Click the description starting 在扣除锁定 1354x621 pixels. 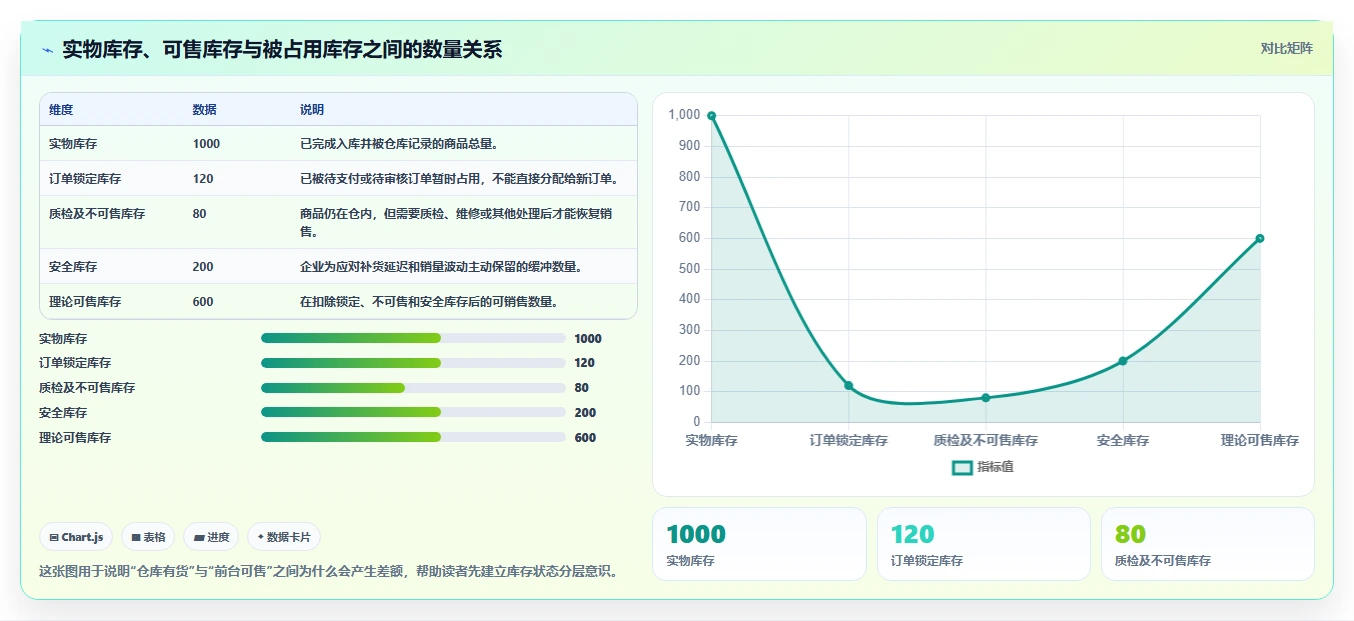[x=429, y=302]
